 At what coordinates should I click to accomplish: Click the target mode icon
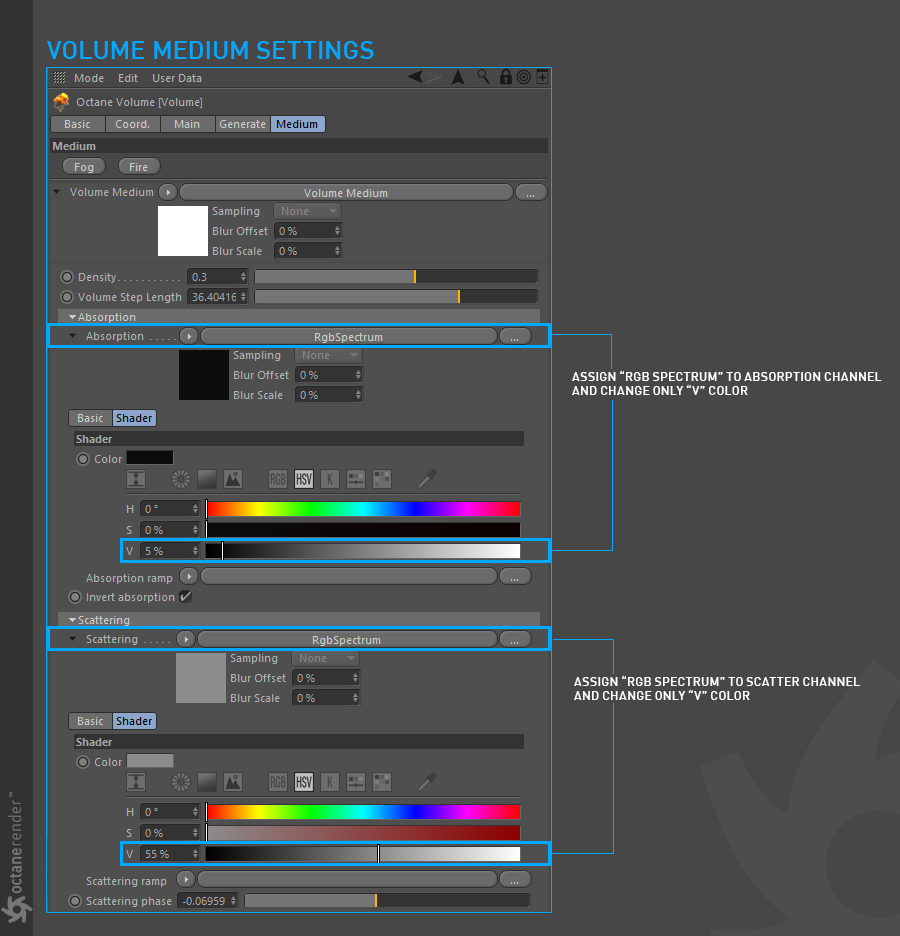click(524, 77)
